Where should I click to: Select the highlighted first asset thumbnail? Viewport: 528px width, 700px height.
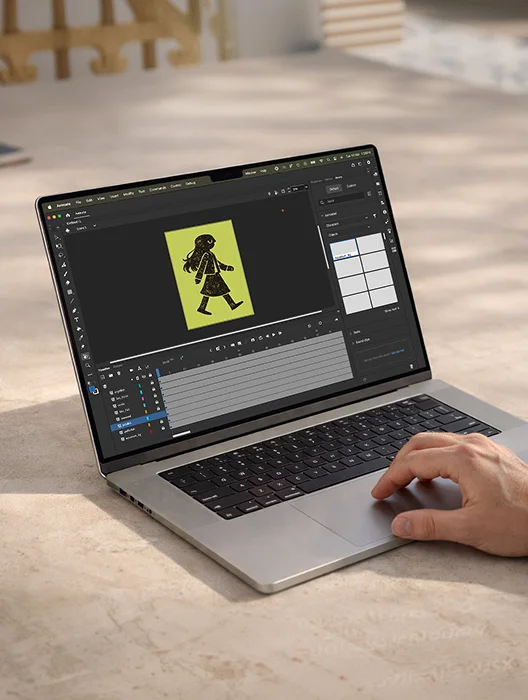pos(344,248)
